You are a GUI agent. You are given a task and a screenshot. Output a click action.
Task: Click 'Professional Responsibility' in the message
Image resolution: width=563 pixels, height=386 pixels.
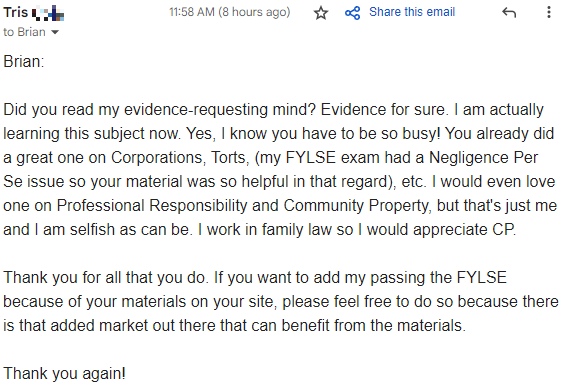click(x=152, y=205)
